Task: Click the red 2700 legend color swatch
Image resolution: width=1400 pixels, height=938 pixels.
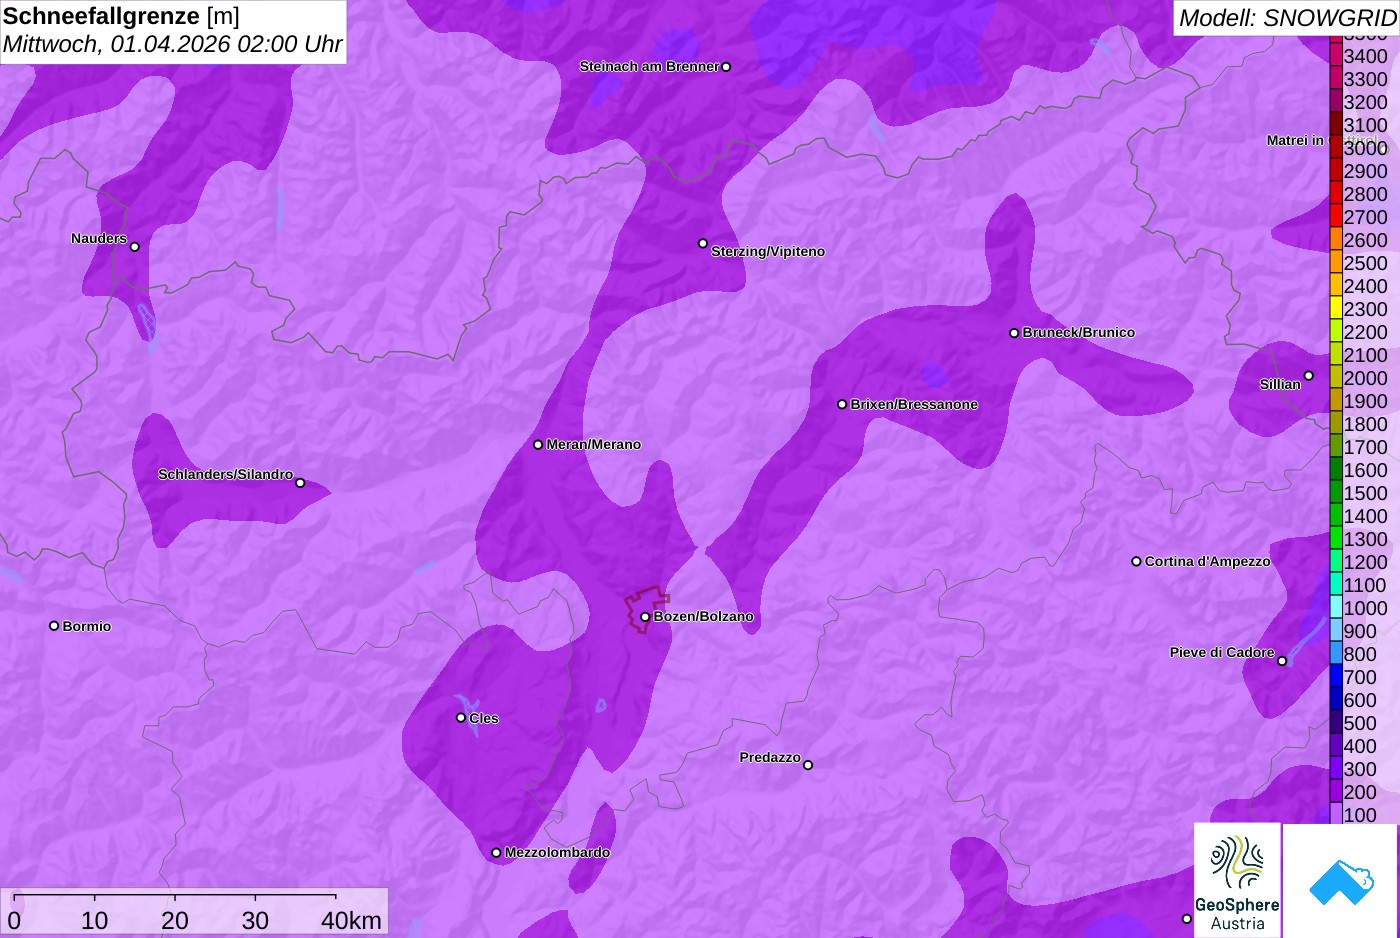Action: click(x=1336, y=217)
